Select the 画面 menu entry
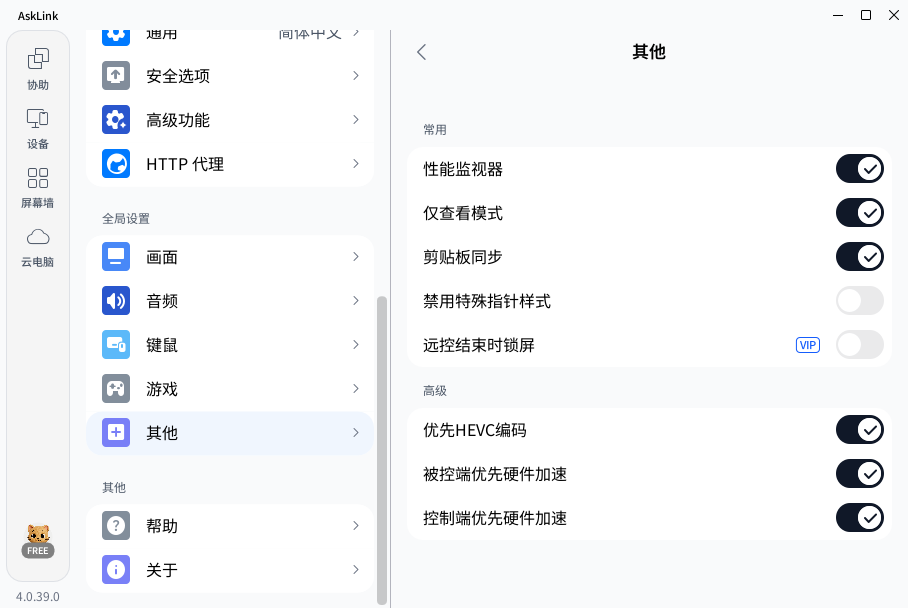908x608 pixels. [x=230, y=257]
